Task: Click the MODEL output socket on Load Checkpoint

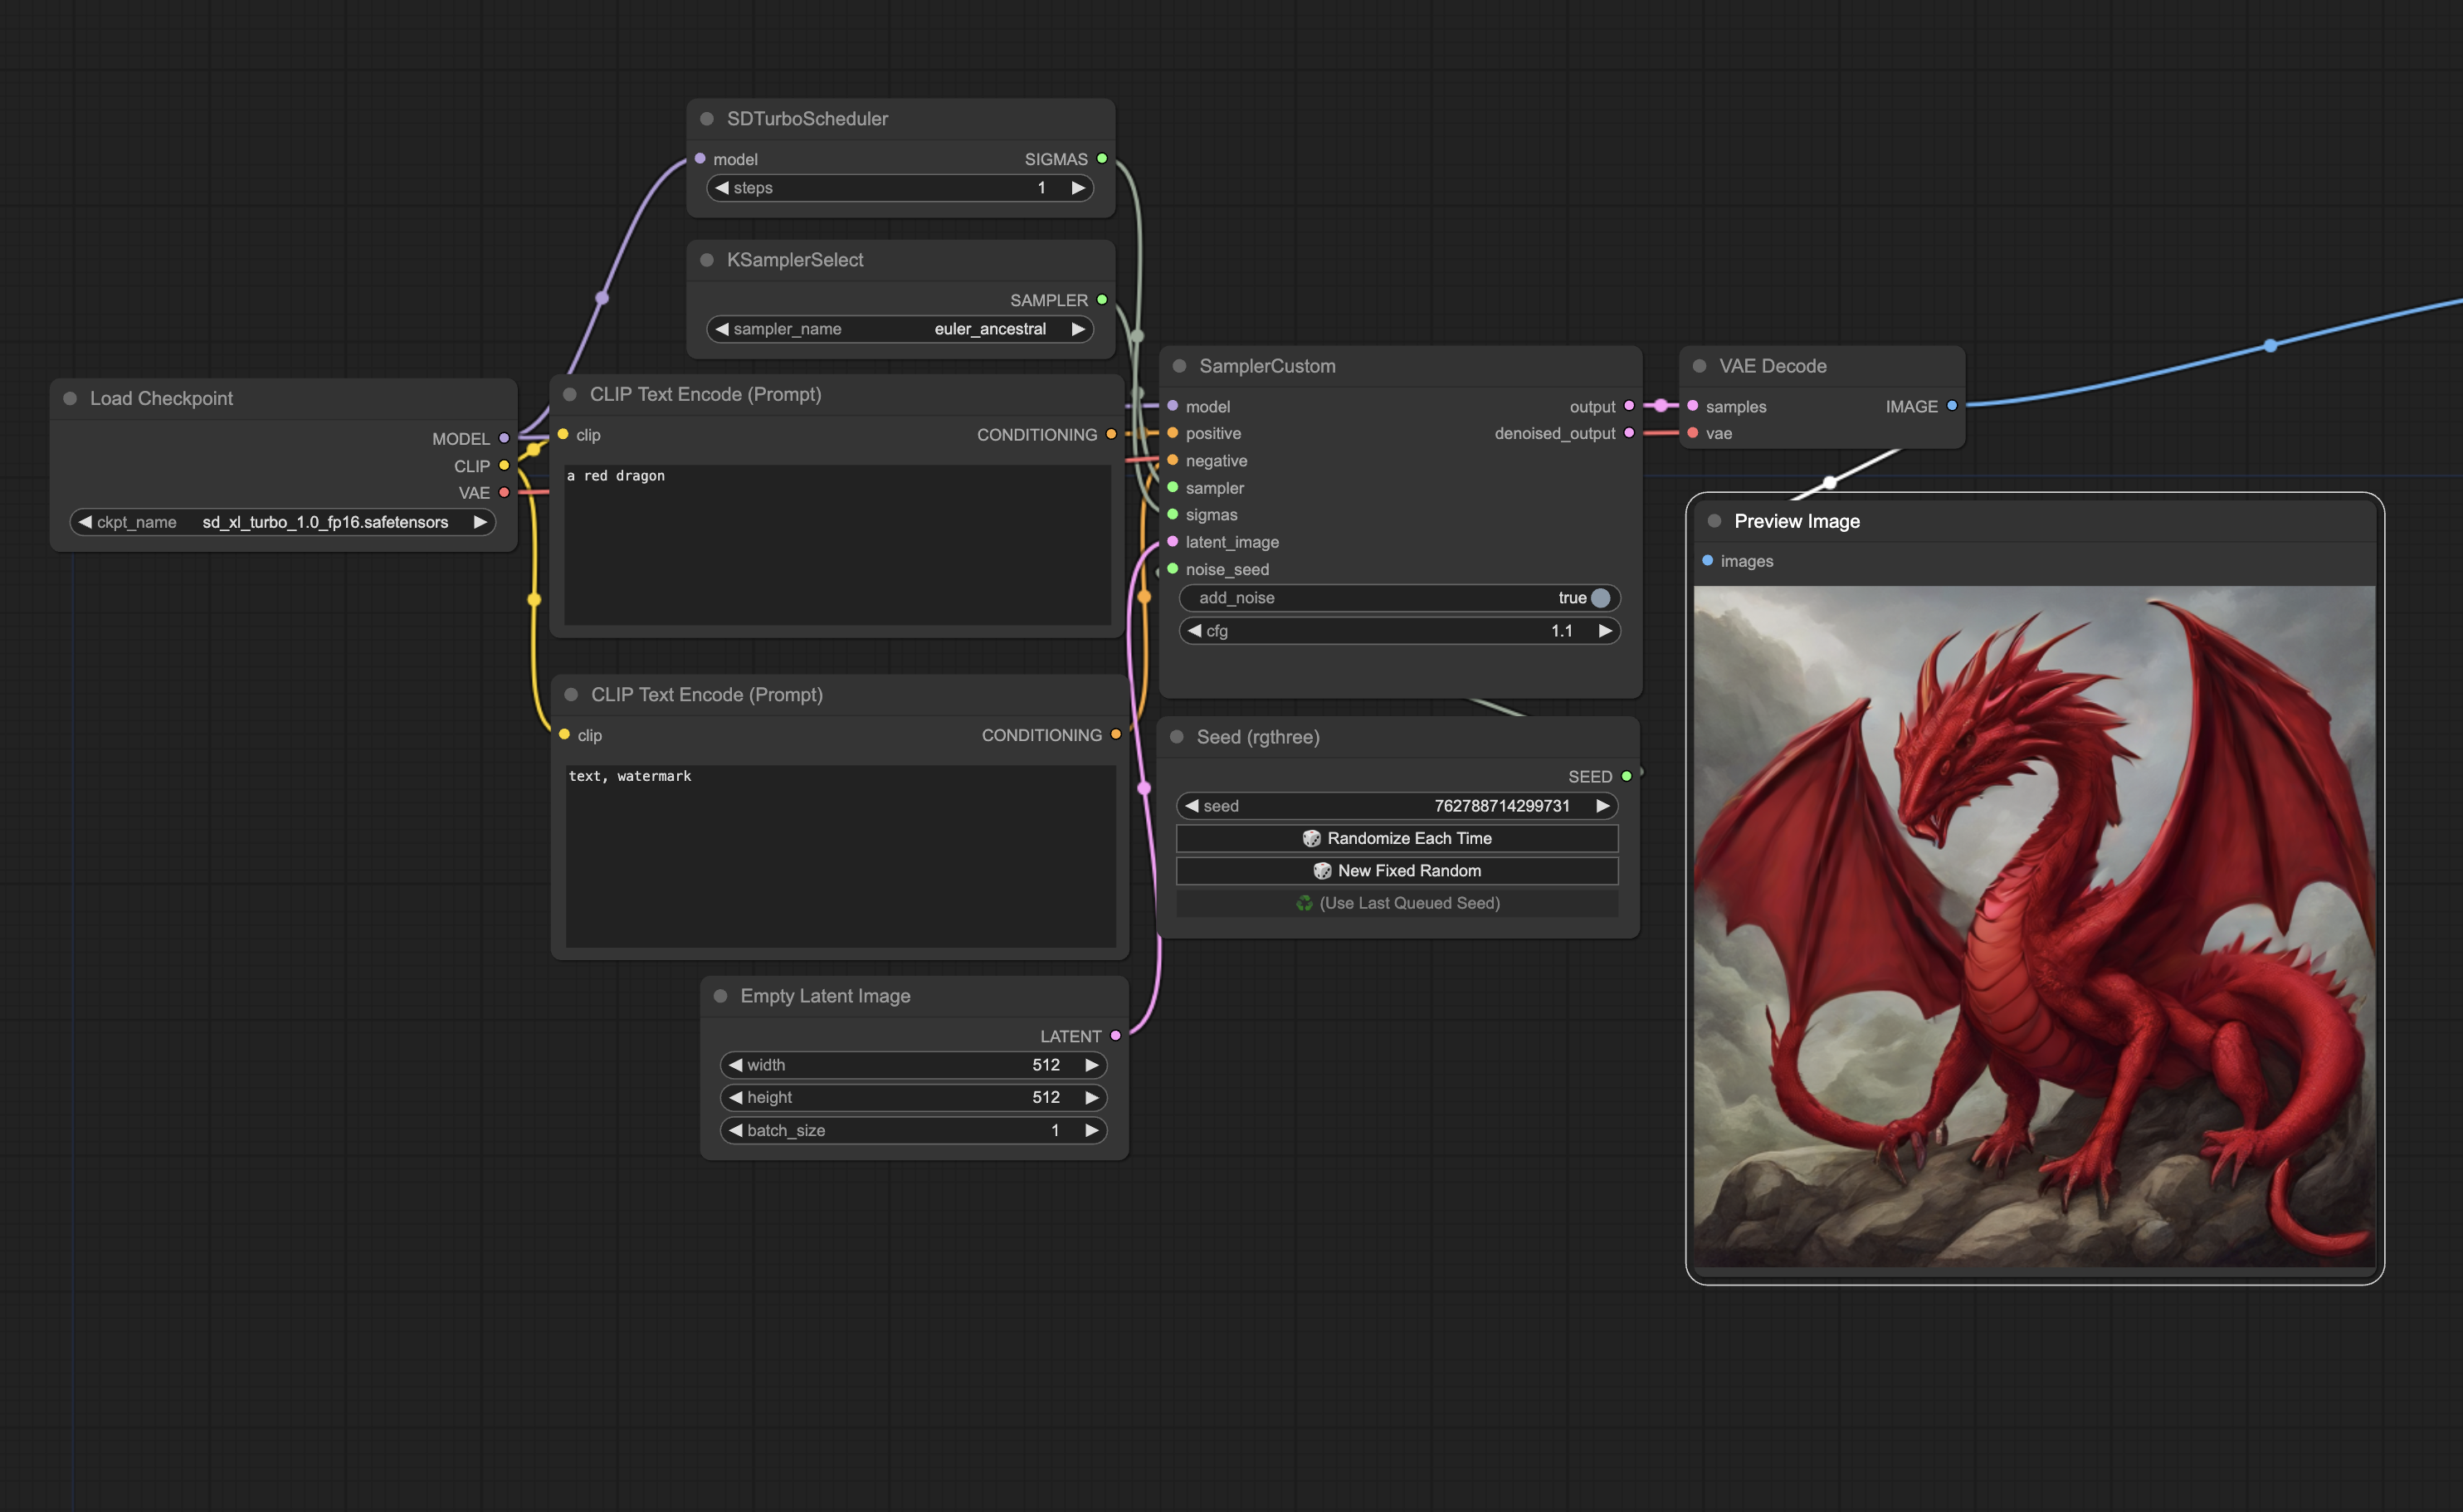Action: point(504,438)
